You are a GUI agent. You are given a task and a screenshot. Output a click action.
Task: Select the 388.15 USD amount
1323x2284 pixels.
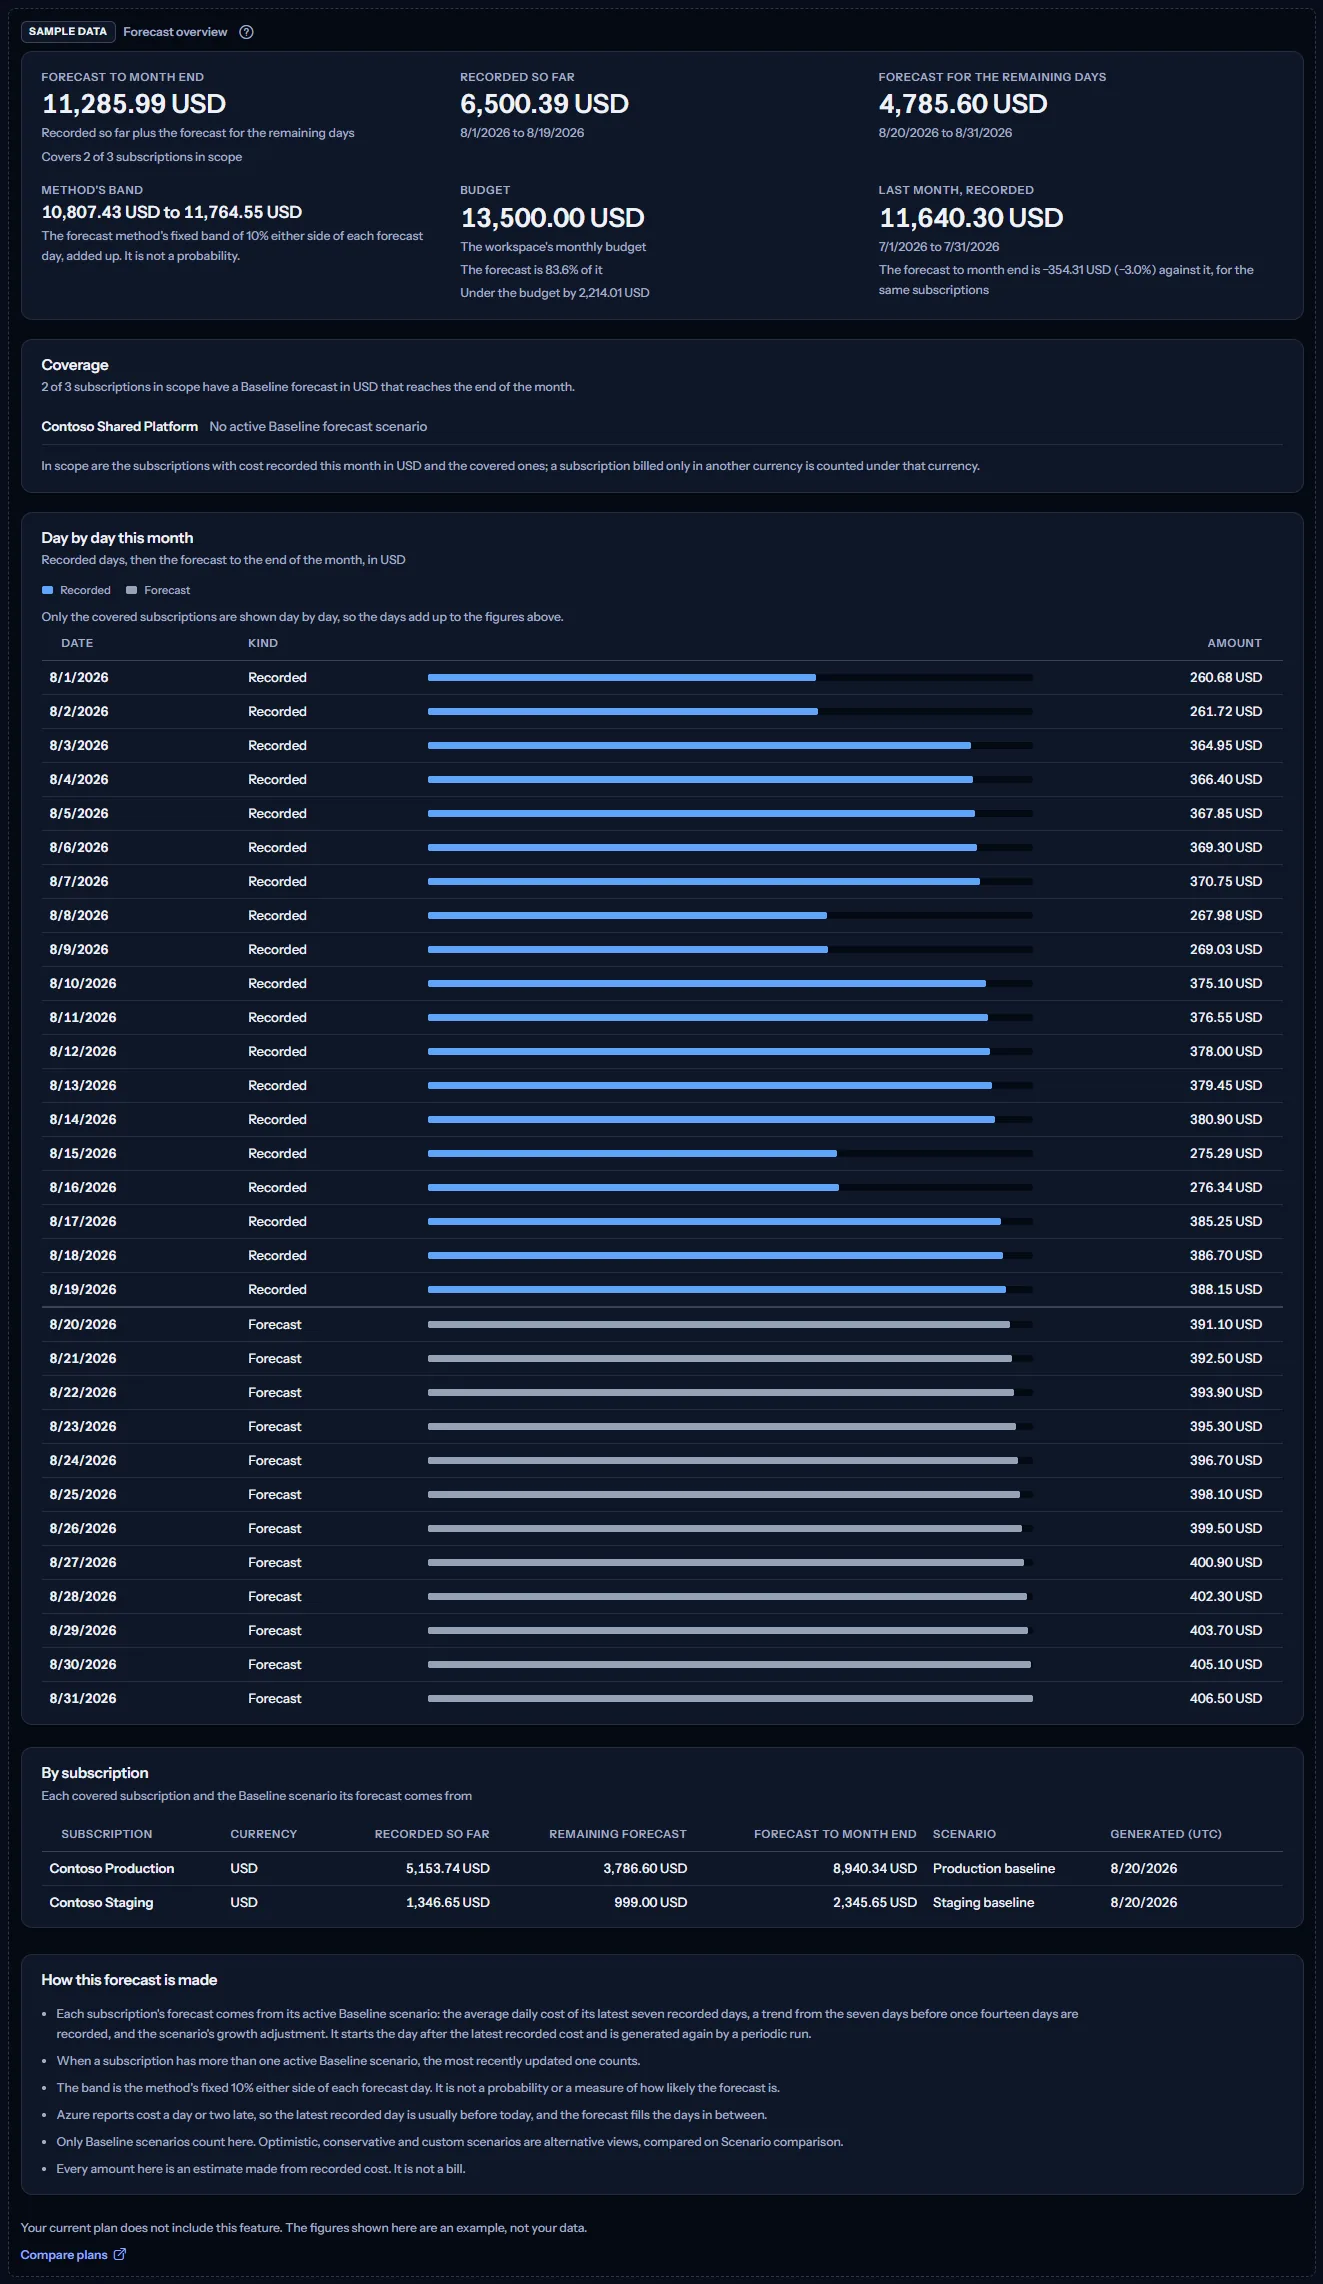pos(1226,1289)
